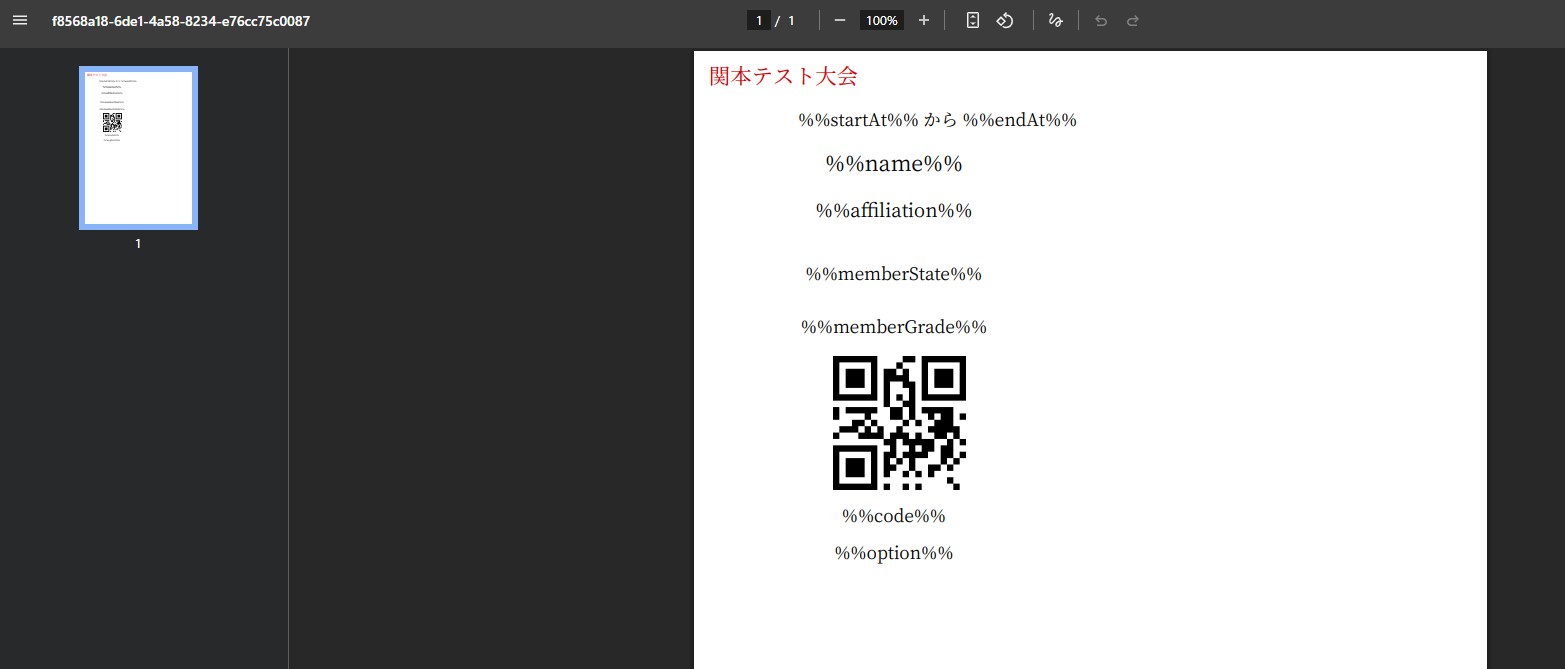The height and width of the screenshot is (669, 1565).
Task: Click the undo arrow in toolbar
Action: click(1101, 21)
